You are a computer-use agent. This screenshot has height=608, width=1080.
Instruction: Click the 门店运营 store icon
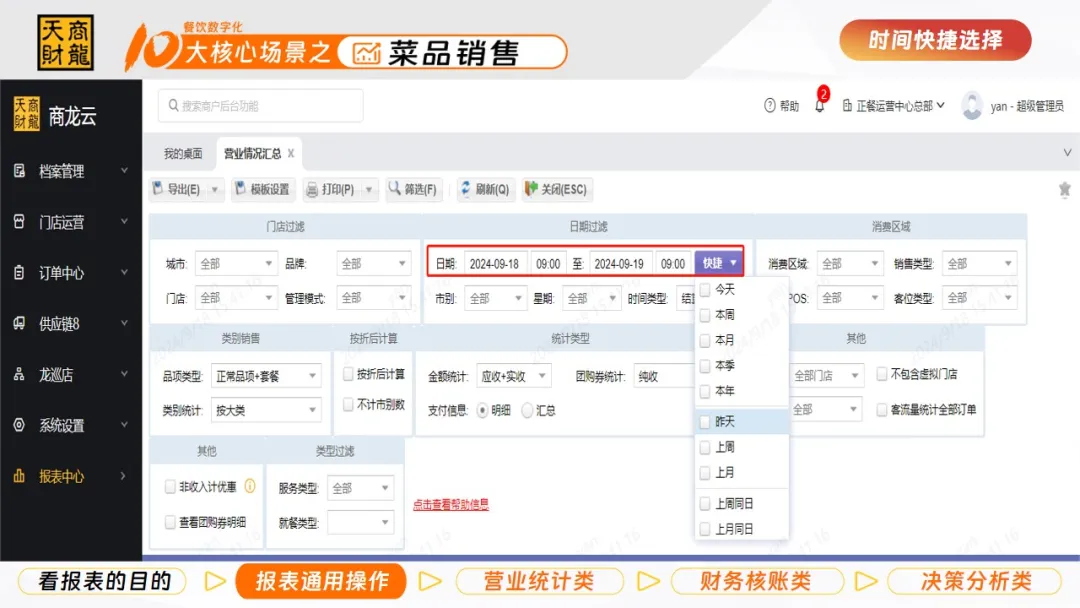click(19, 222)
